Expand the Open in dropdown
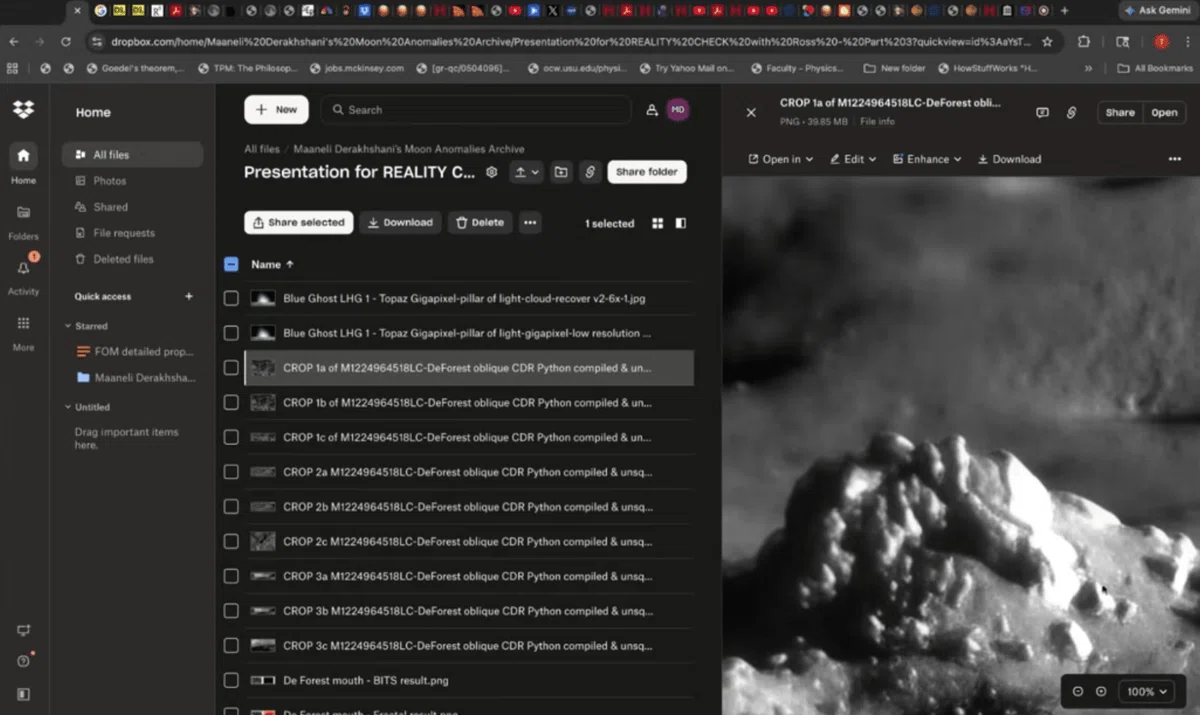 coord(781,159)
